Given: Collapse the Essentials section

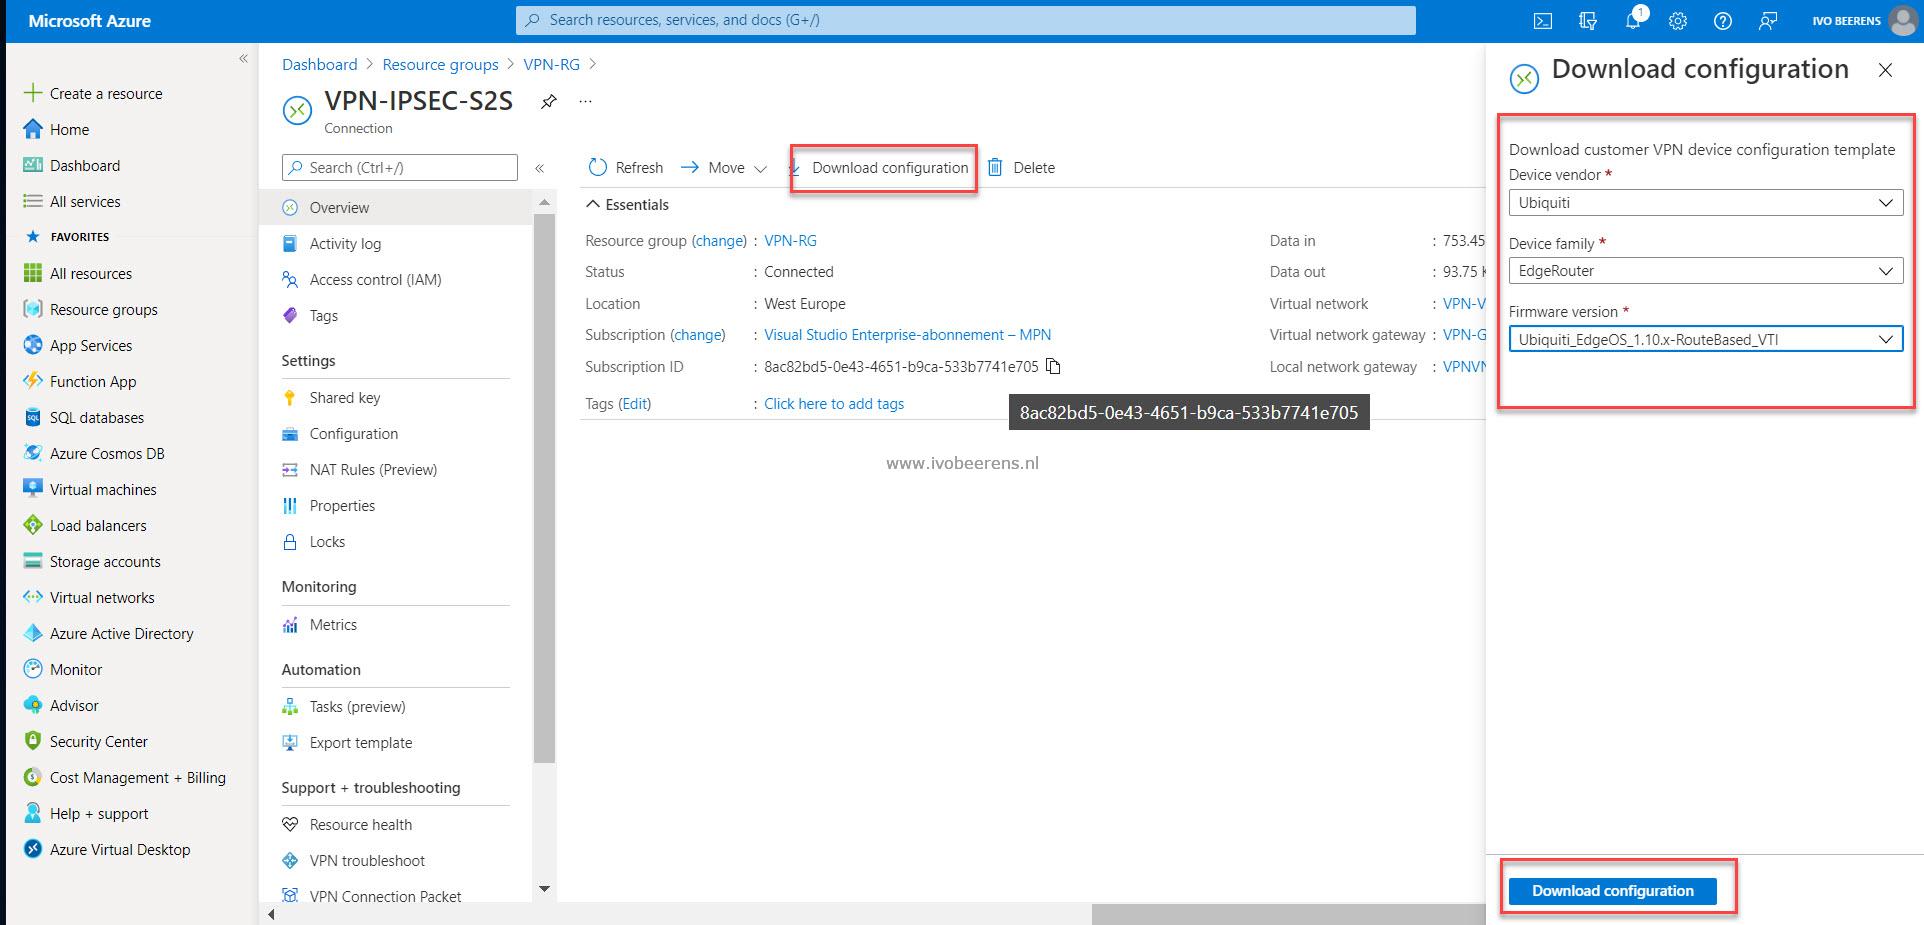Looking at the screenshot, I should (x=627, y=204).
